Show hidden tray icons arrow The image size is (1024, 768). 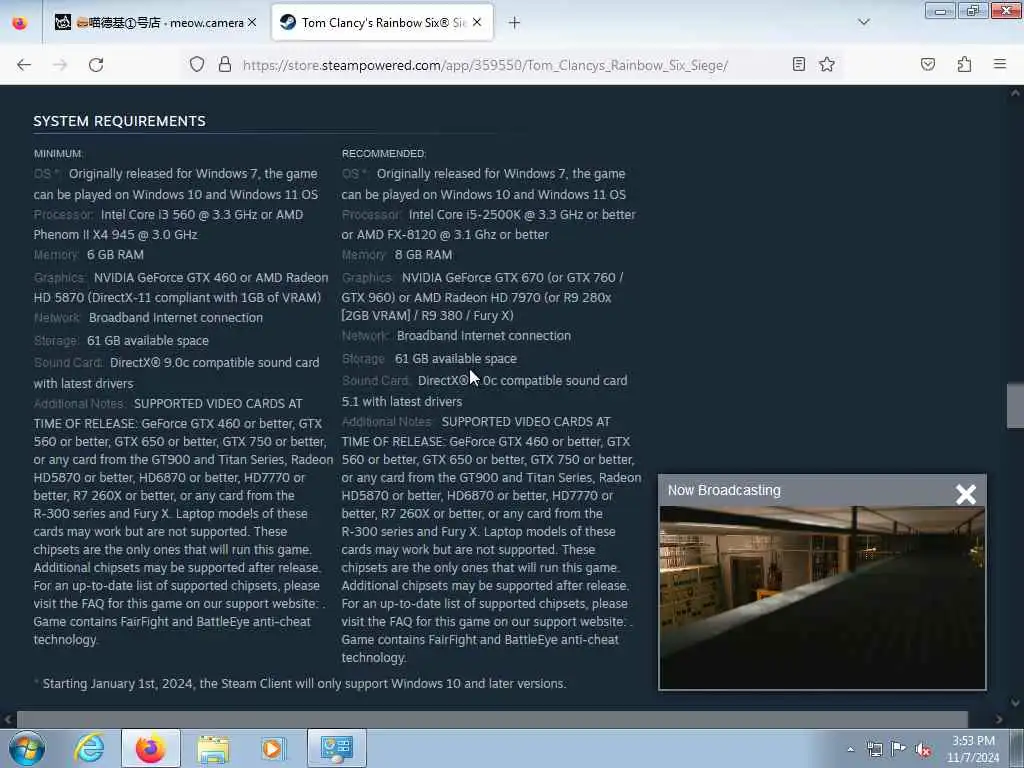[x=850, y=749]
